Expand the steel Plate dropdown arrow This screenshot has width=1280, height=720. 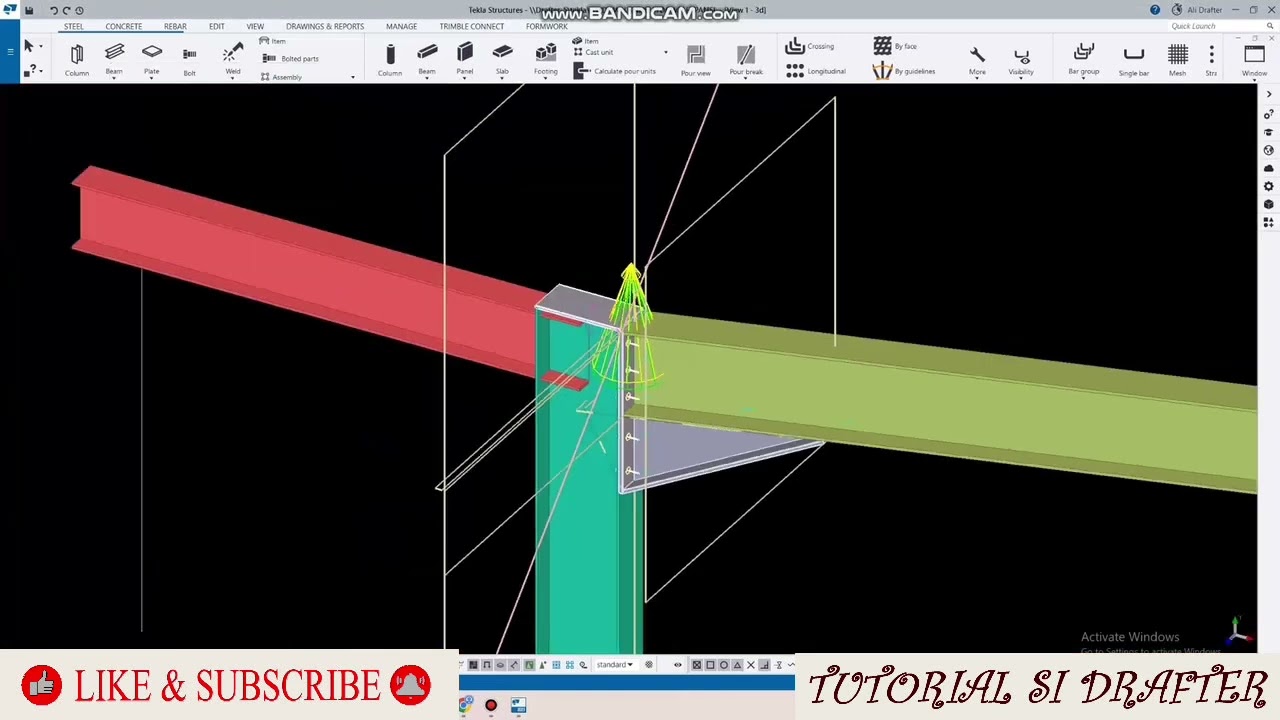(152, 78)
